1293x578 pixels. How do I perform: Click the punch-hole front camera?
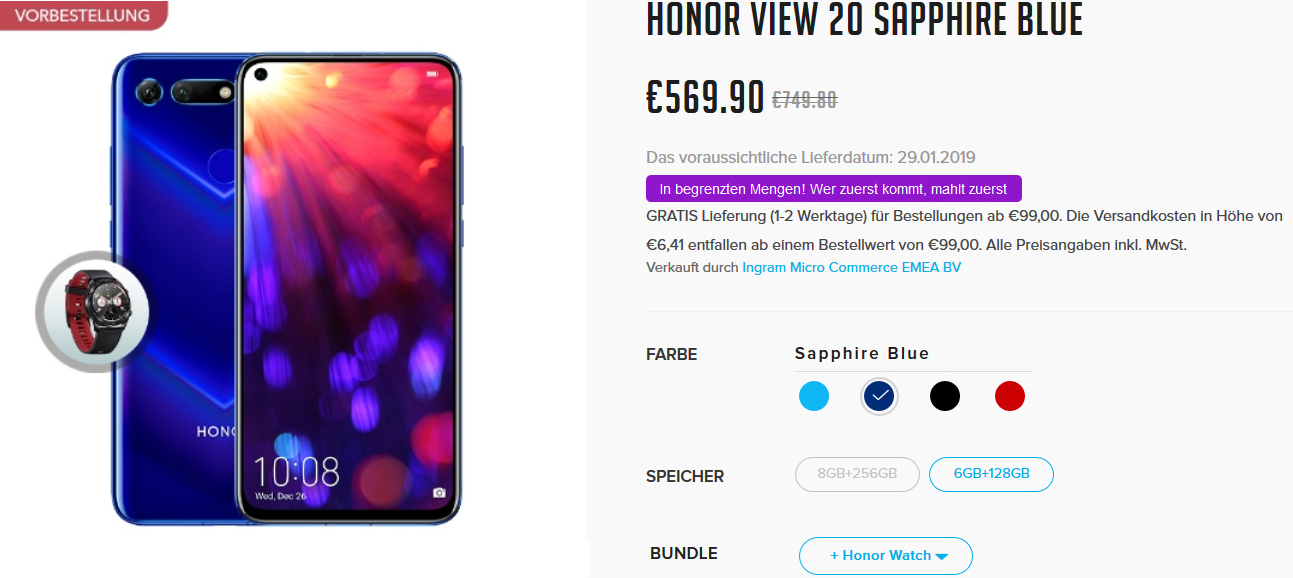pos(261,75)
